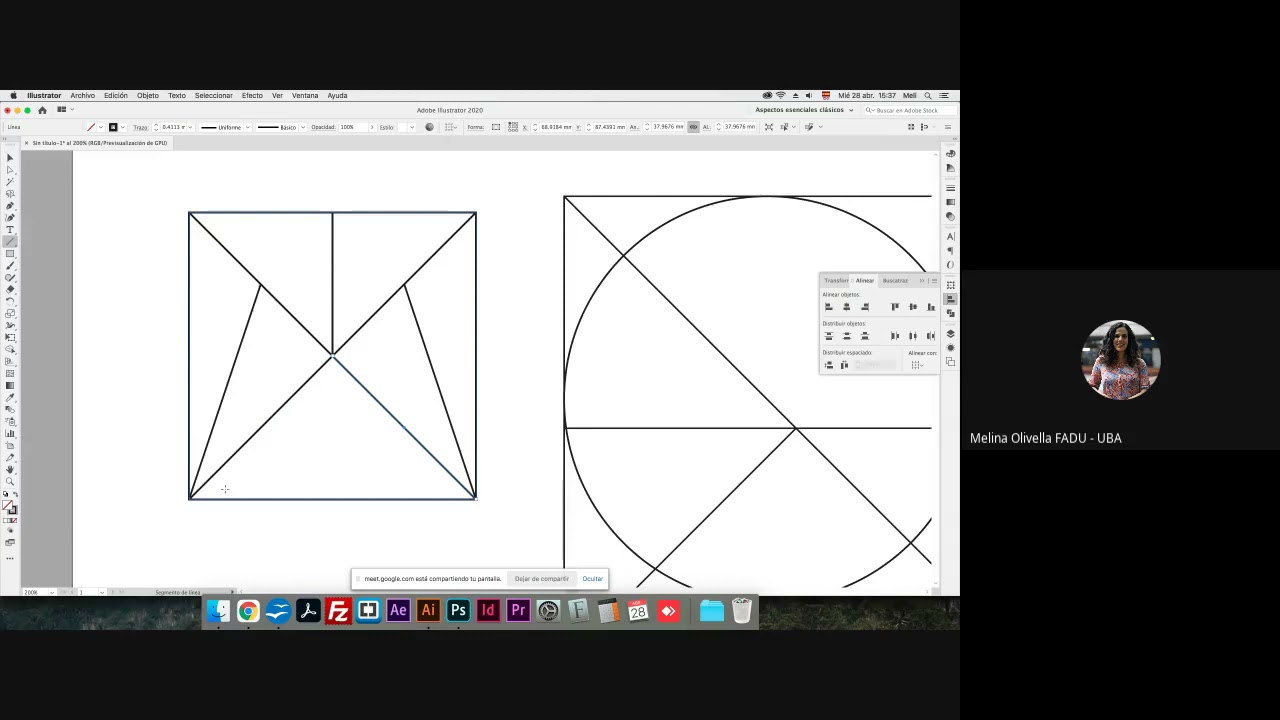Open the stroke weight (Trazo) dropdown
The width and height of the screenshot is (1280, 720).
point(192,127)
